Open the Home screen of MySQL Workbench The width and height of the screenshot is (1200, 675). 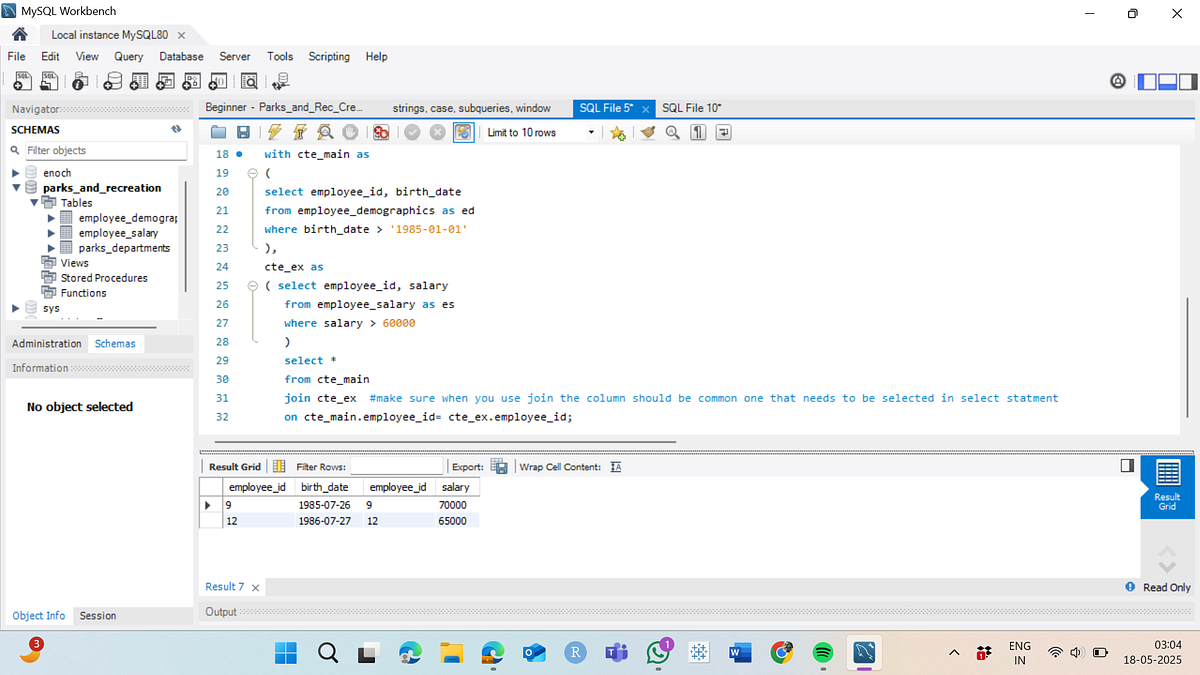point(19,32)
